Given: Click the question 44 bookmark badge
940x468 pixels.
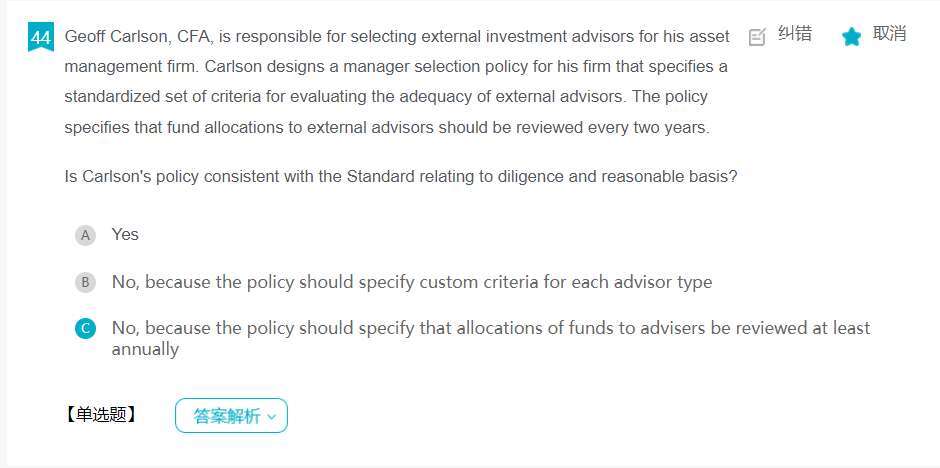Looking at the screenshot, I should [x=41, y=37].
